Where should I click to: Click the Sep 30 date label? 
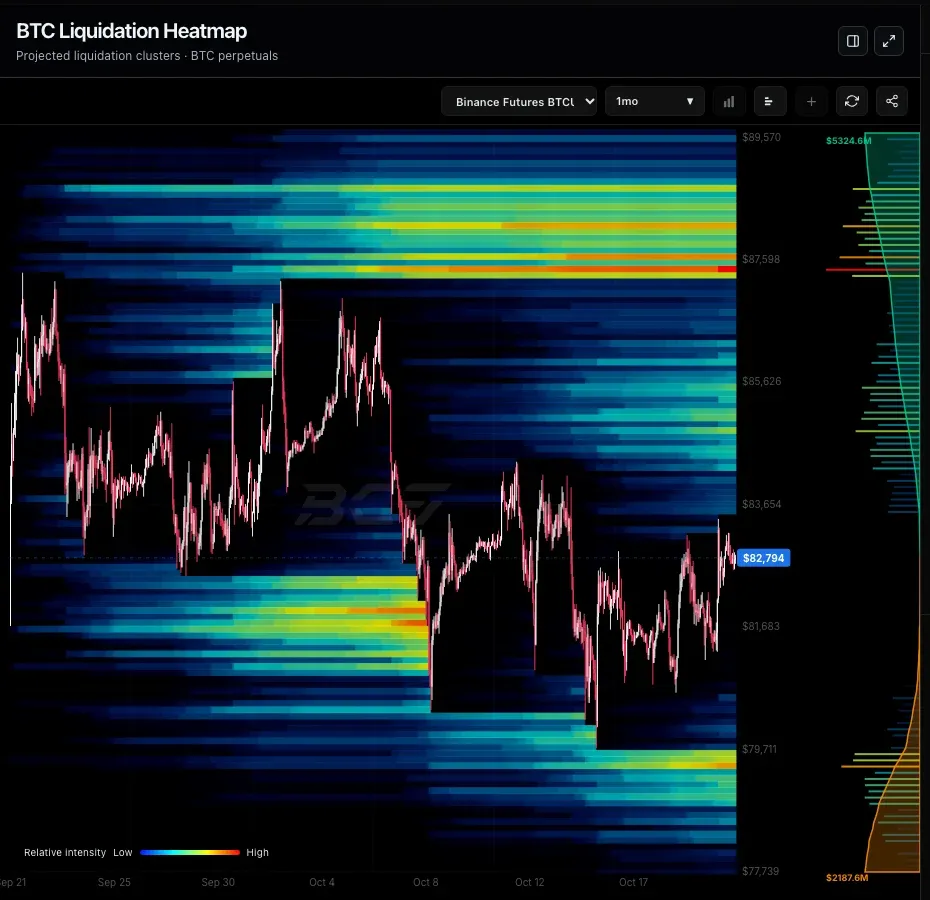[218, 882]
